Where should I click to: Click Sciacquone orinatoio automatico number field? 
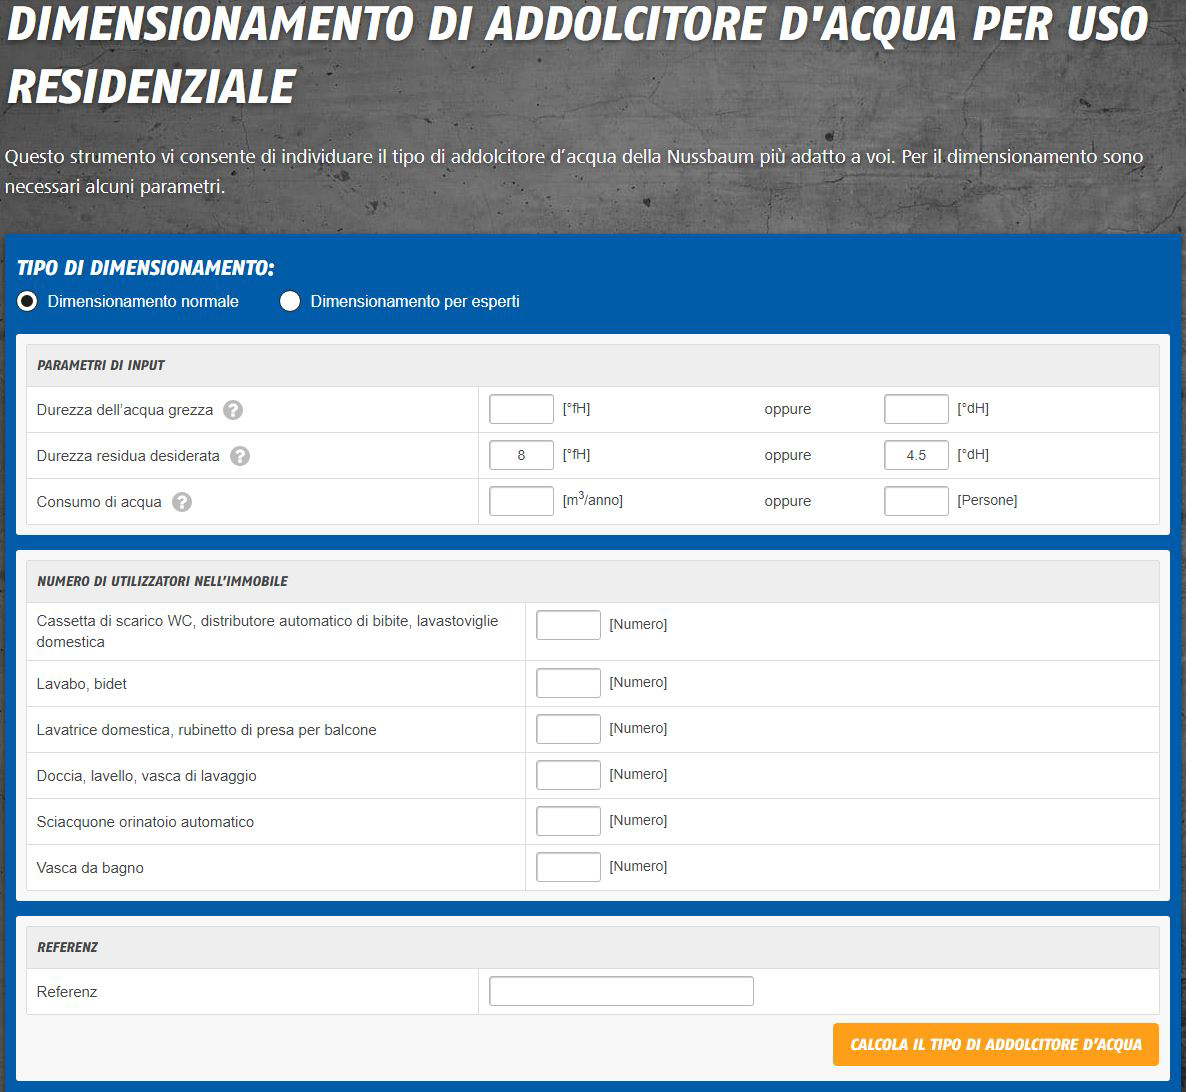(x=568, y=821)
